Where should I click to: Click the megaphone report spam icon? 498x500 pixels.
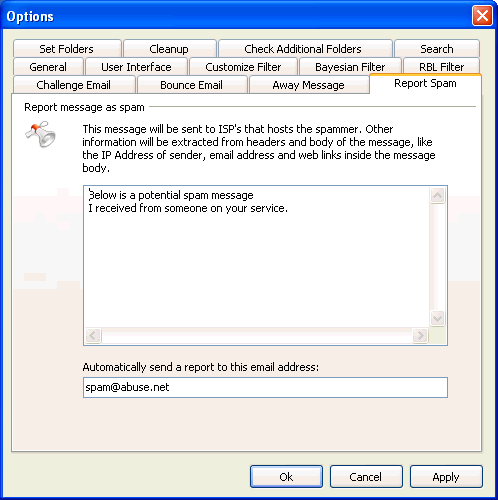pos(40,135)
